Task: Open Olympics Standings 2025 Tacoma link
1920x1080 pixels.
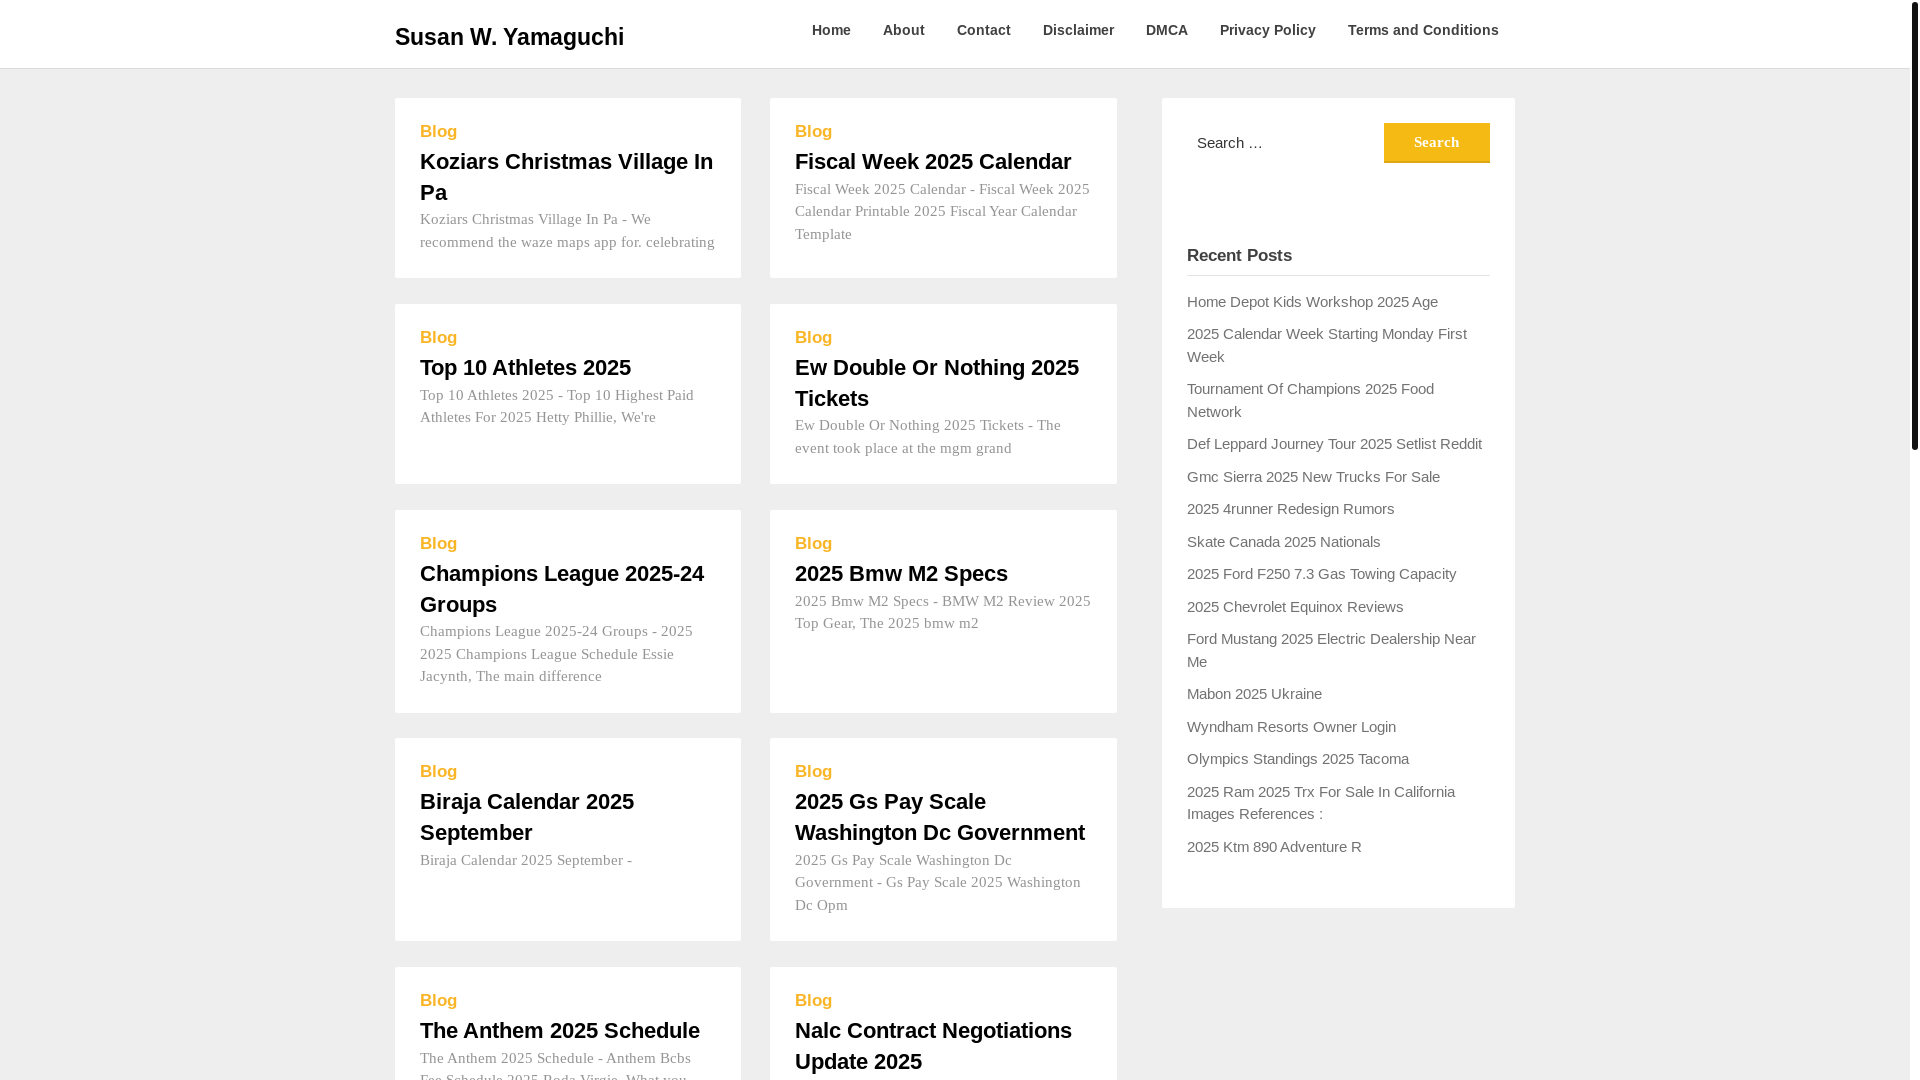Action: click(1297, 758)
